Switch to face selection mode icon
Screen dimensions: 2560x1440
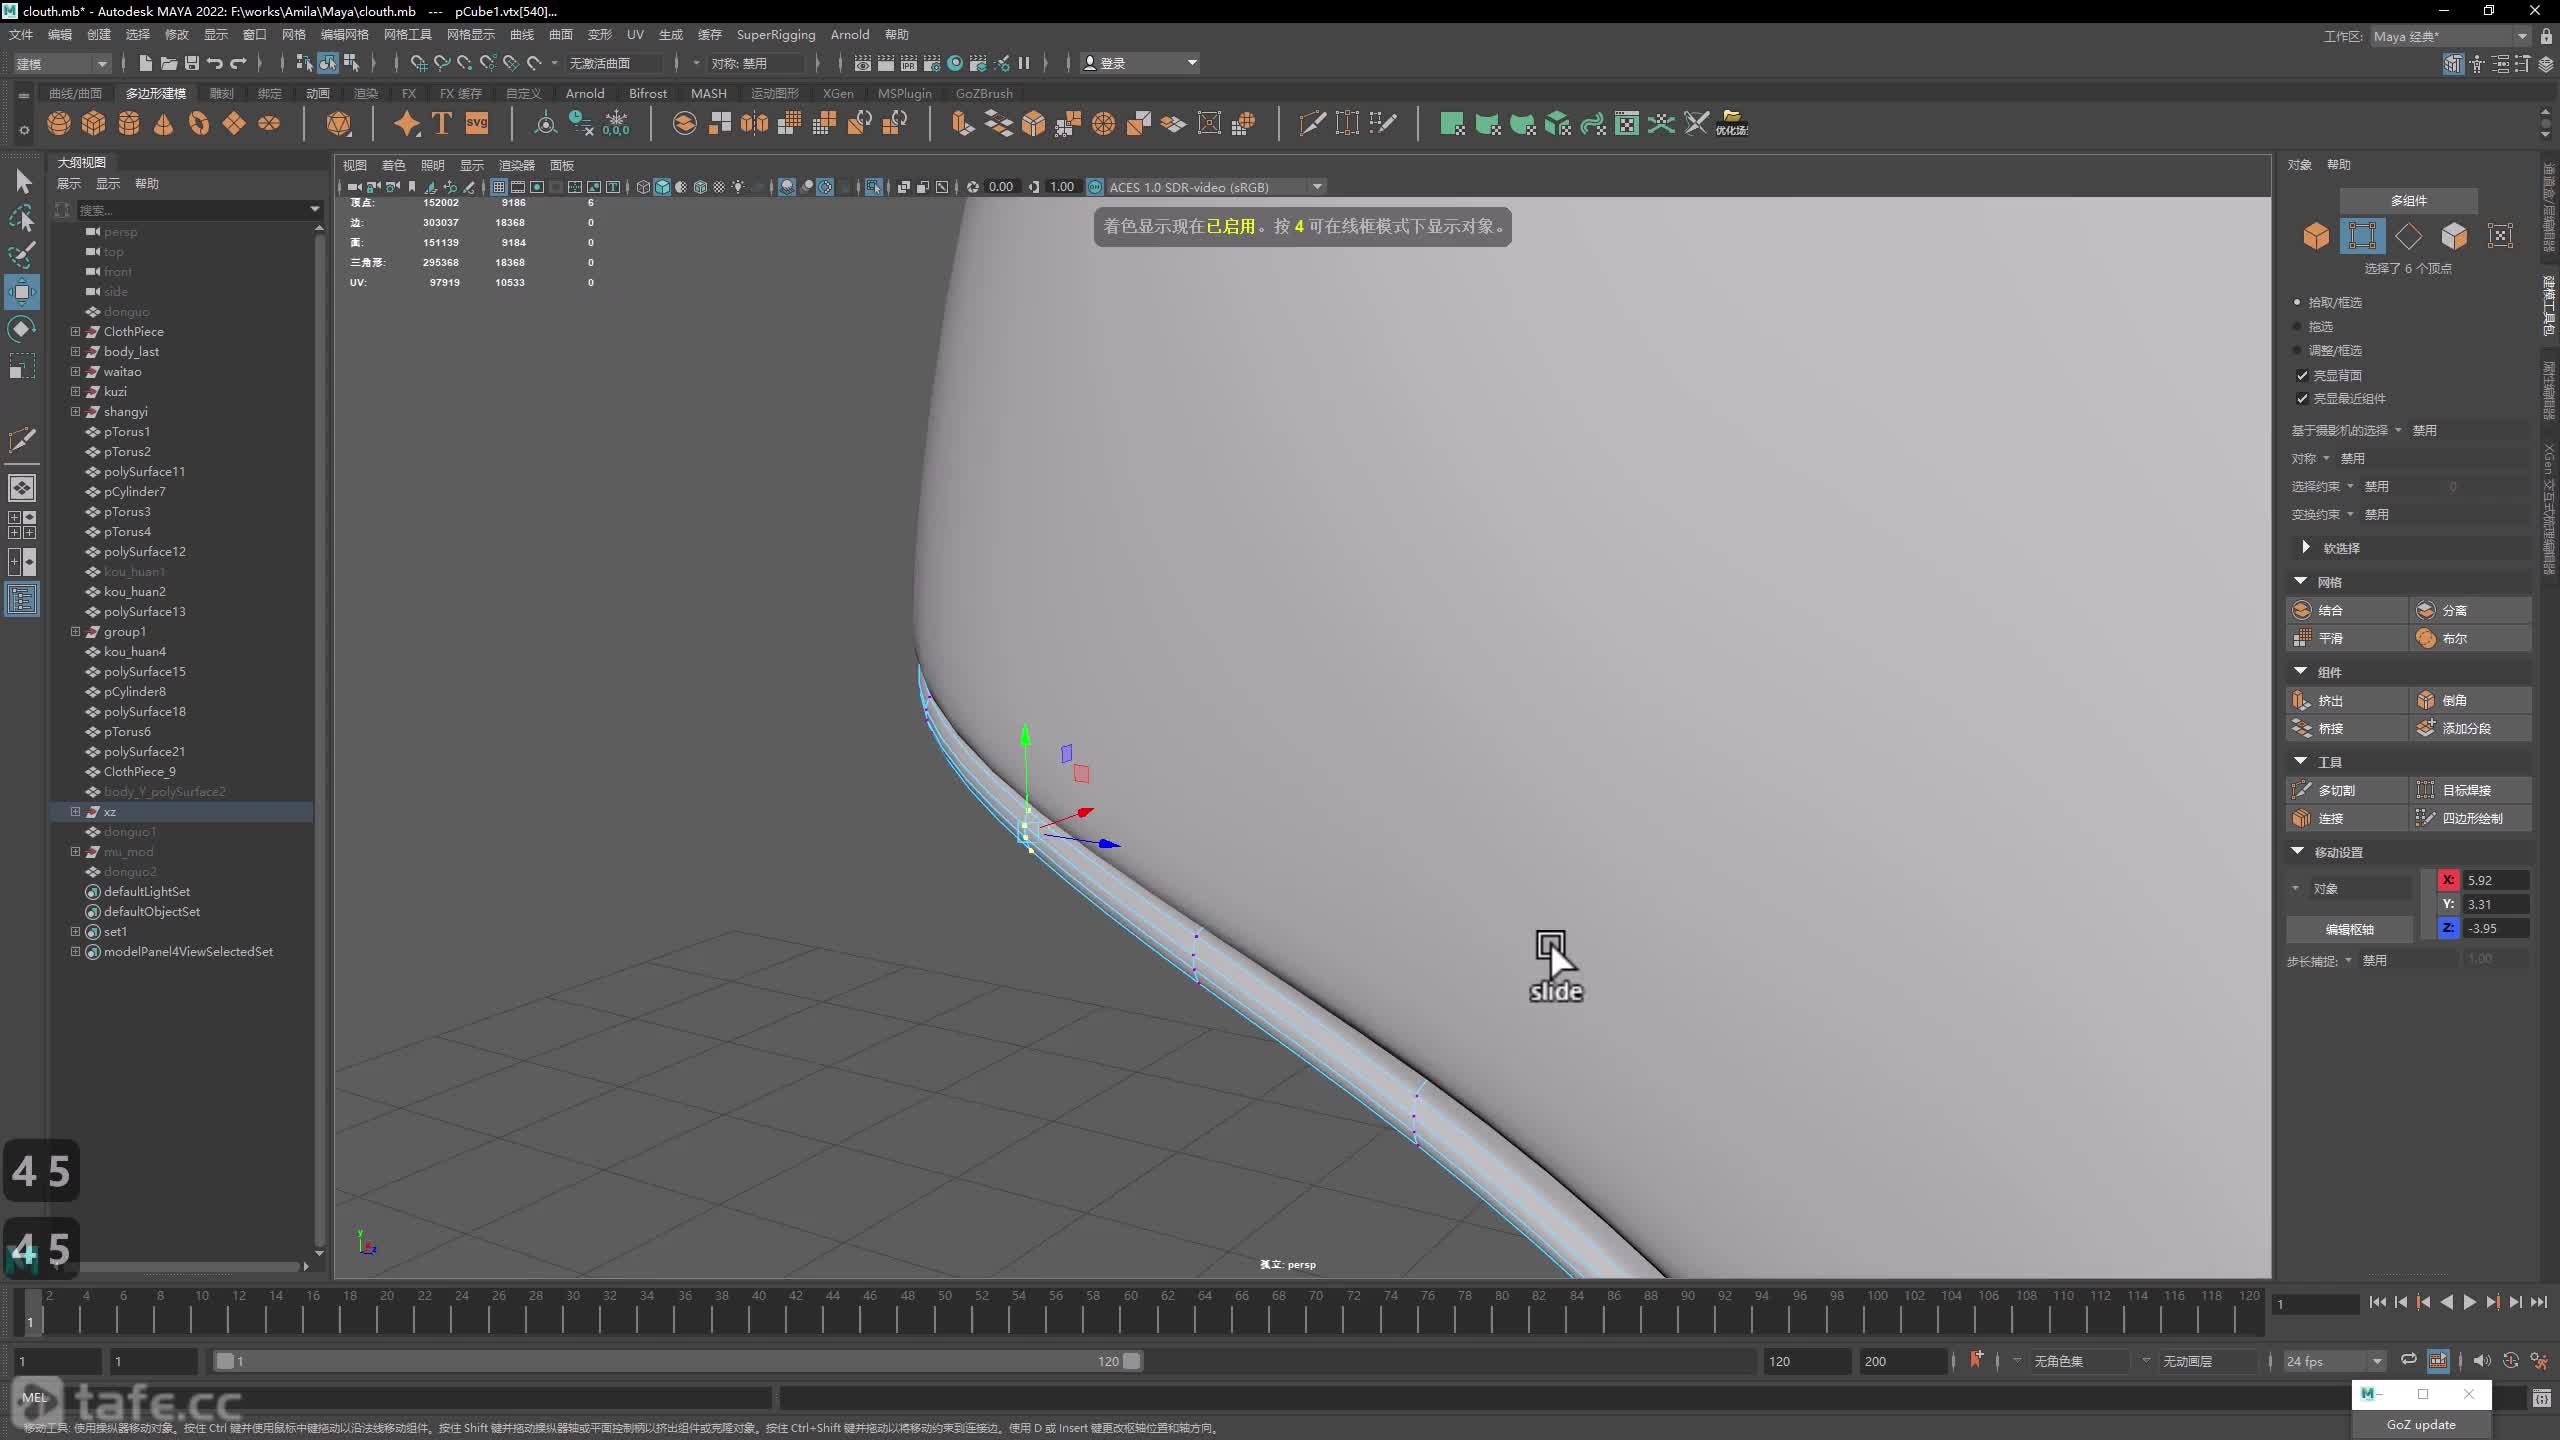2454,236
